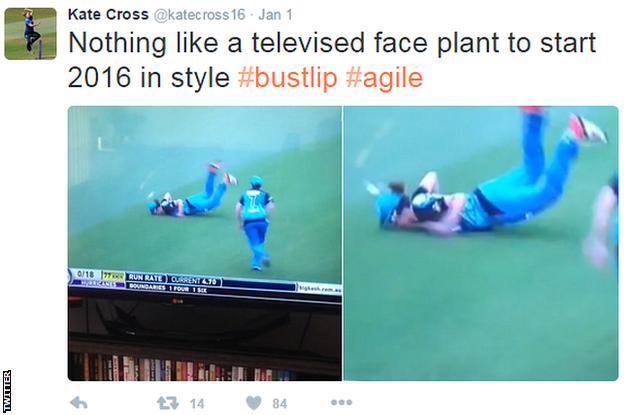Open the Jan 1 timestamp link
Screen dimensions: 624x415
click(275, 15)
